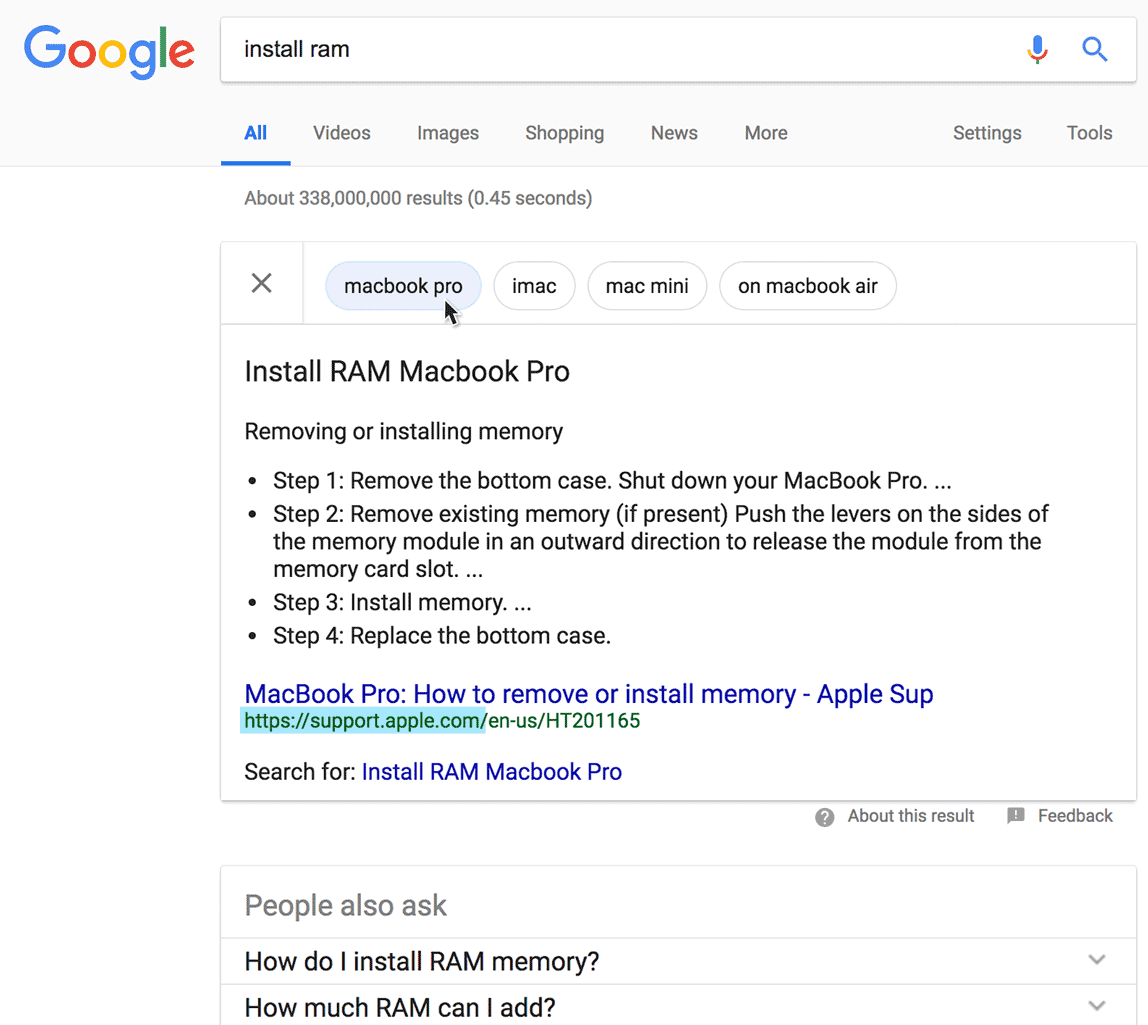1148x1025 pixels.
Task: Click "Install RAM Macbook Pro" search link
Action: [491, 772]
